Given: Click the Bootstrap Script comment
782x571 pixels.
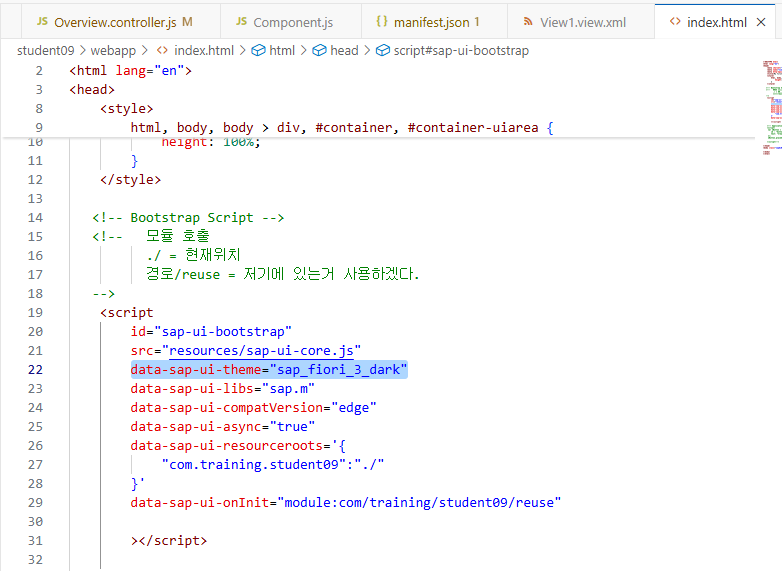Looking at the screenshot, I should (188, 217).
